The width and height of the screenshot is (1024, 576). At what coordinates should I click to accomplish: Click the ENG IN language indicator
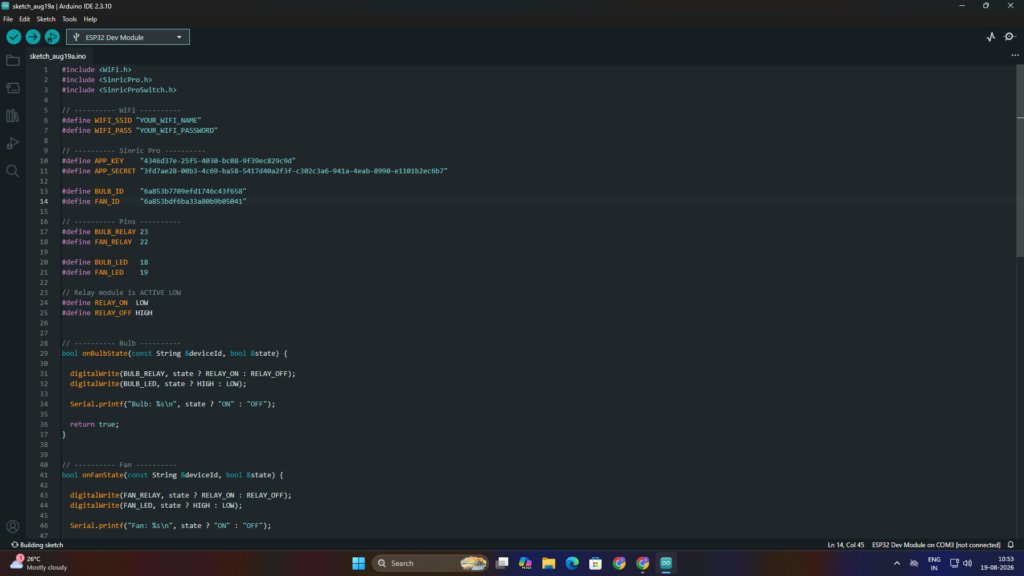tap(934, 564)
